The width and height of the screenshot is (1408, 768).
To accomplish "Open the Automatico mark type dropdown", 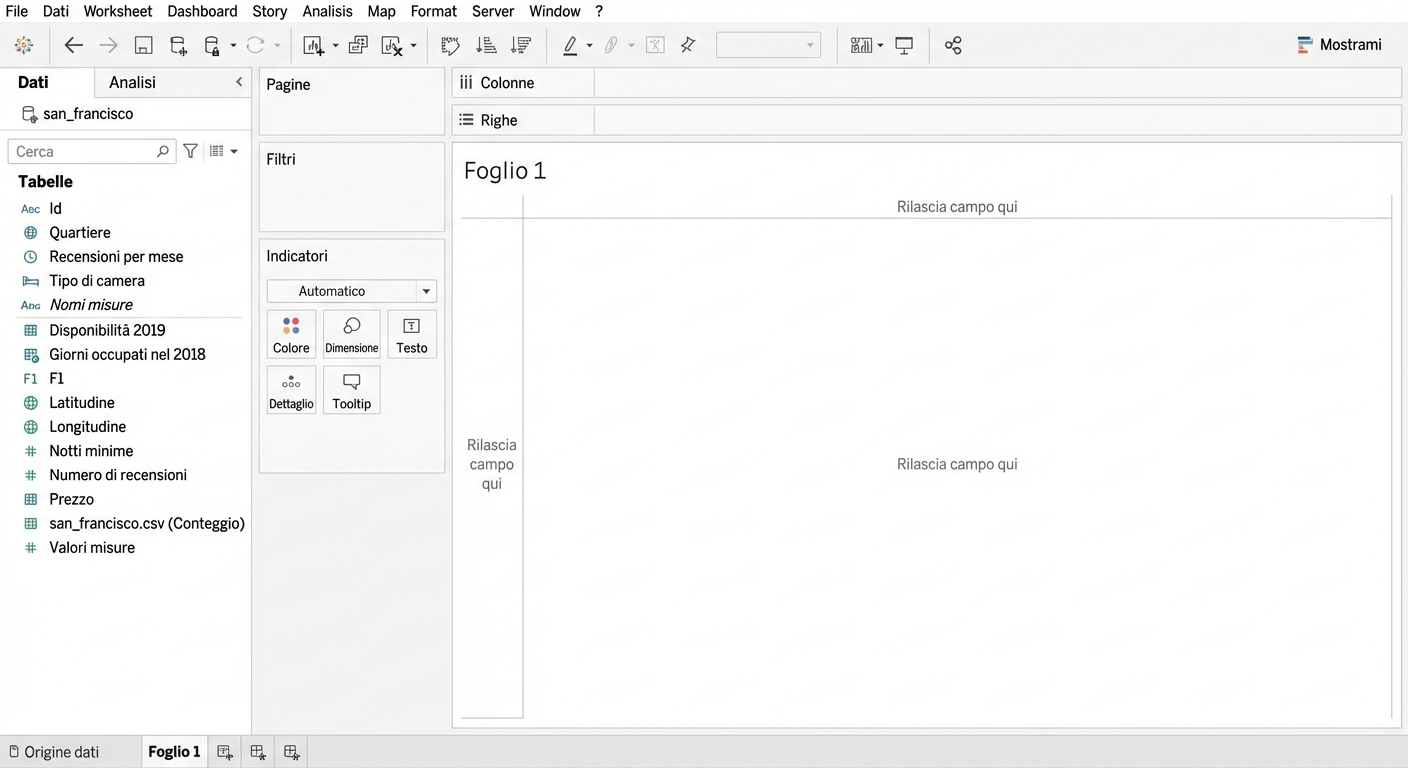I will (351, 291).
